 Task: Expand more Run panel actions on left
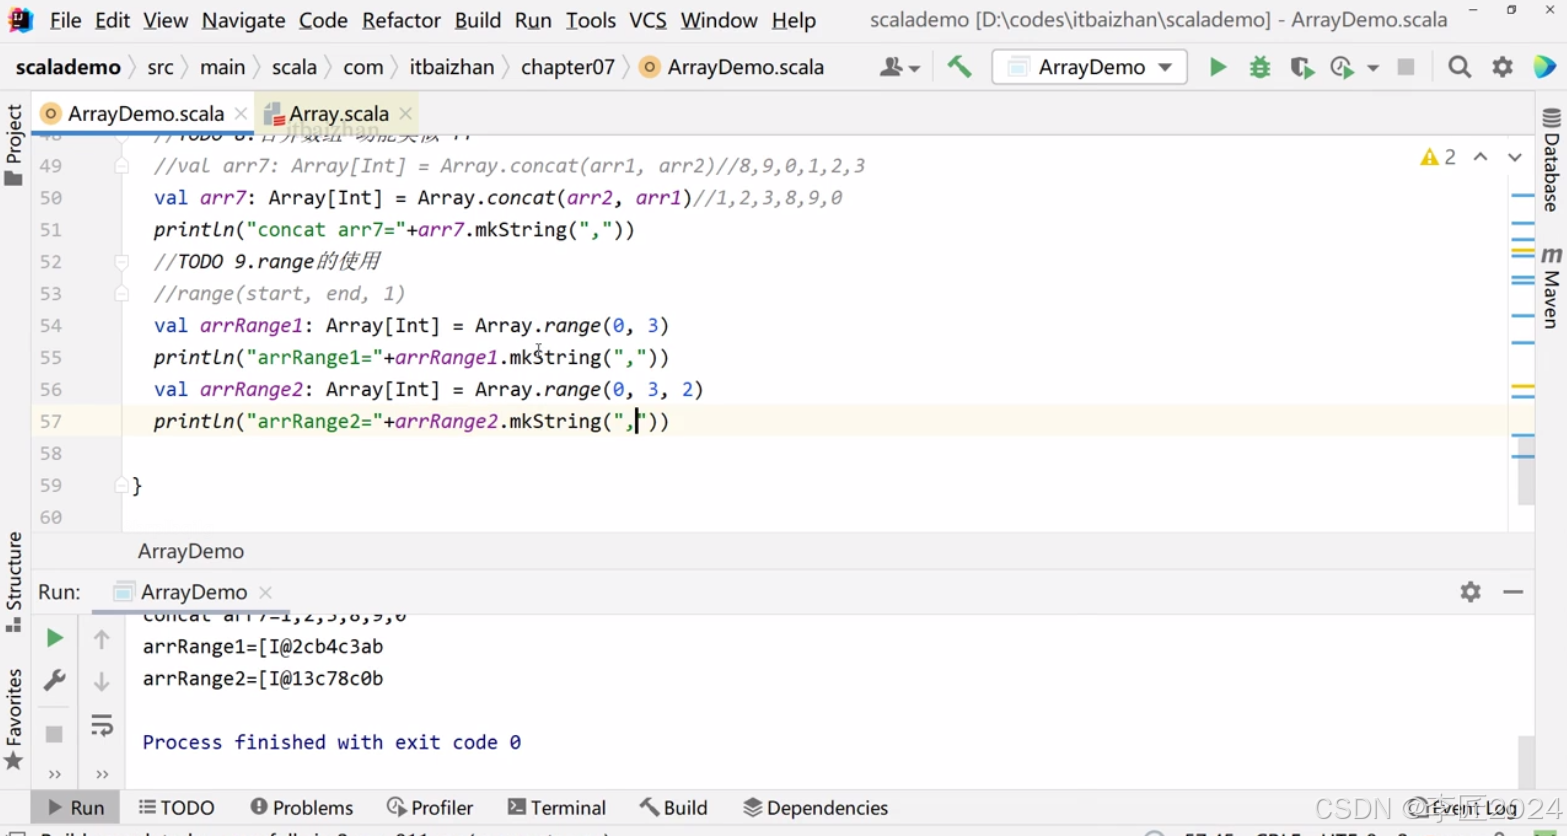click(55, 774)
